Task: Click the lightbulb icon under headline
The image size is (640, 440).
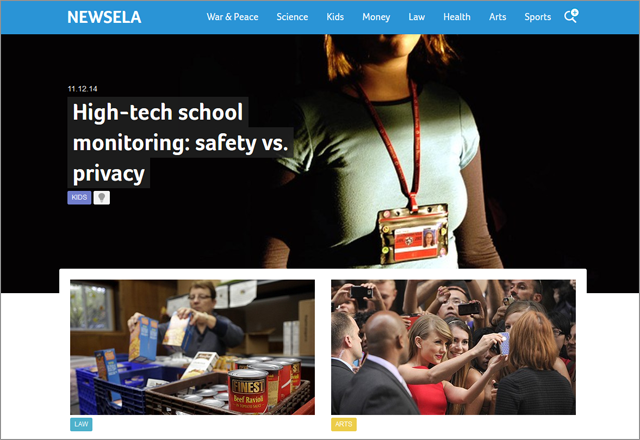Action: (x=102, y=198)
